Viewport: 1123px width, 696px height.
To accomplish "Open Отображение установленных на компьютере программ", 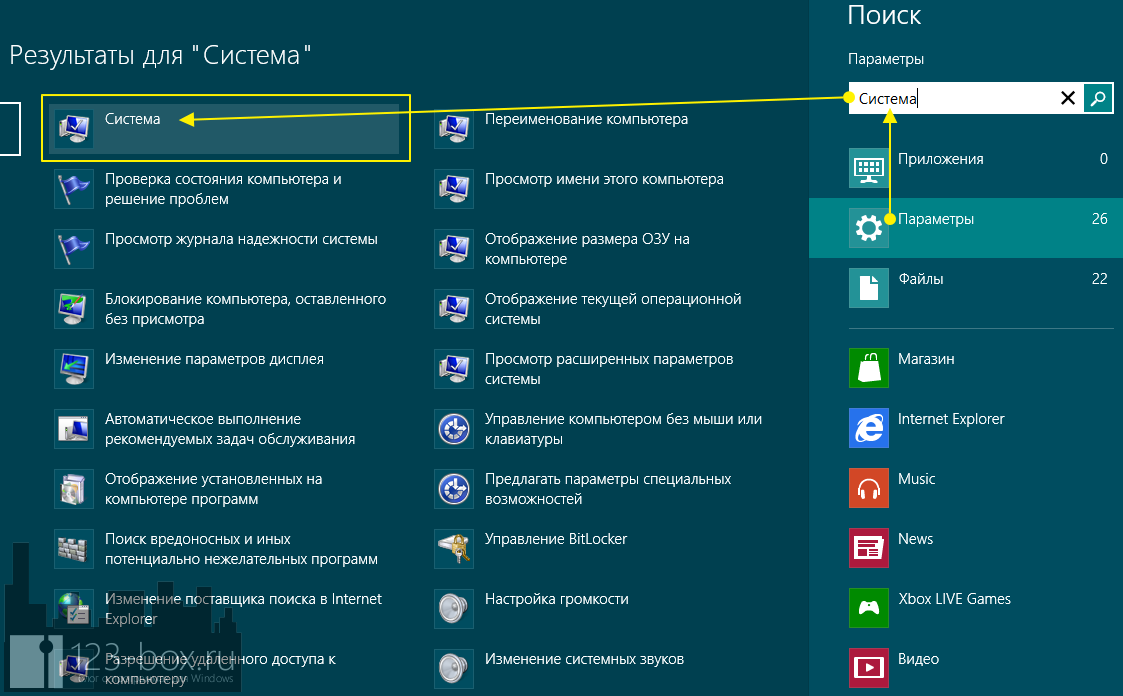I will pos(213,490).
